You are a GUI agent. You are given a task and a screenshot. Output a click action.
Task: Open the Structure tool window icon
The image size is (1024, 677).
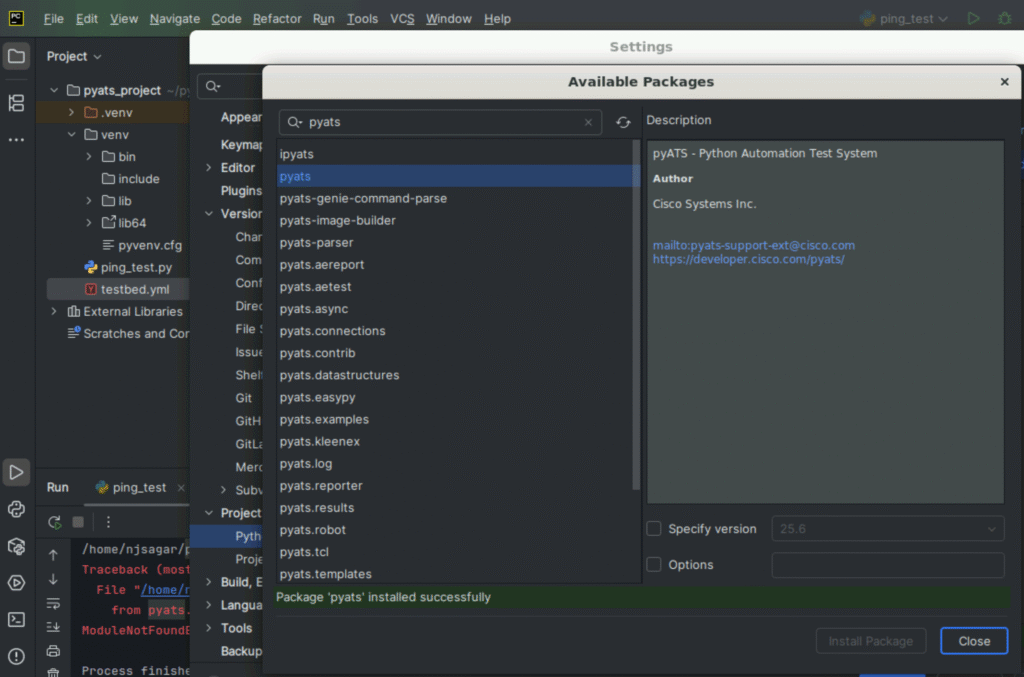(x=16, y=102)
